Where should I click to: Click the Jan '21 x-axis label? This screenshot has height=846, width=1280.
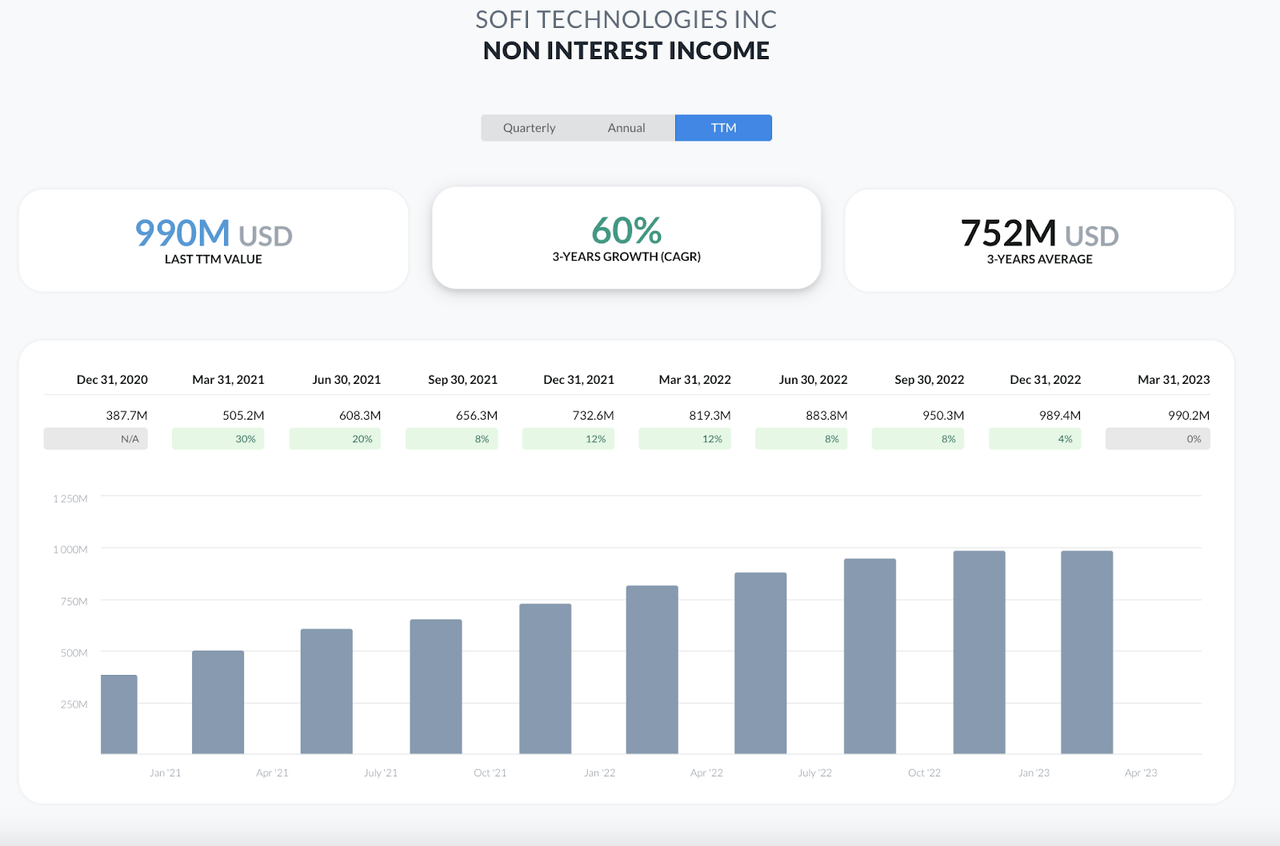click(165, 773)
